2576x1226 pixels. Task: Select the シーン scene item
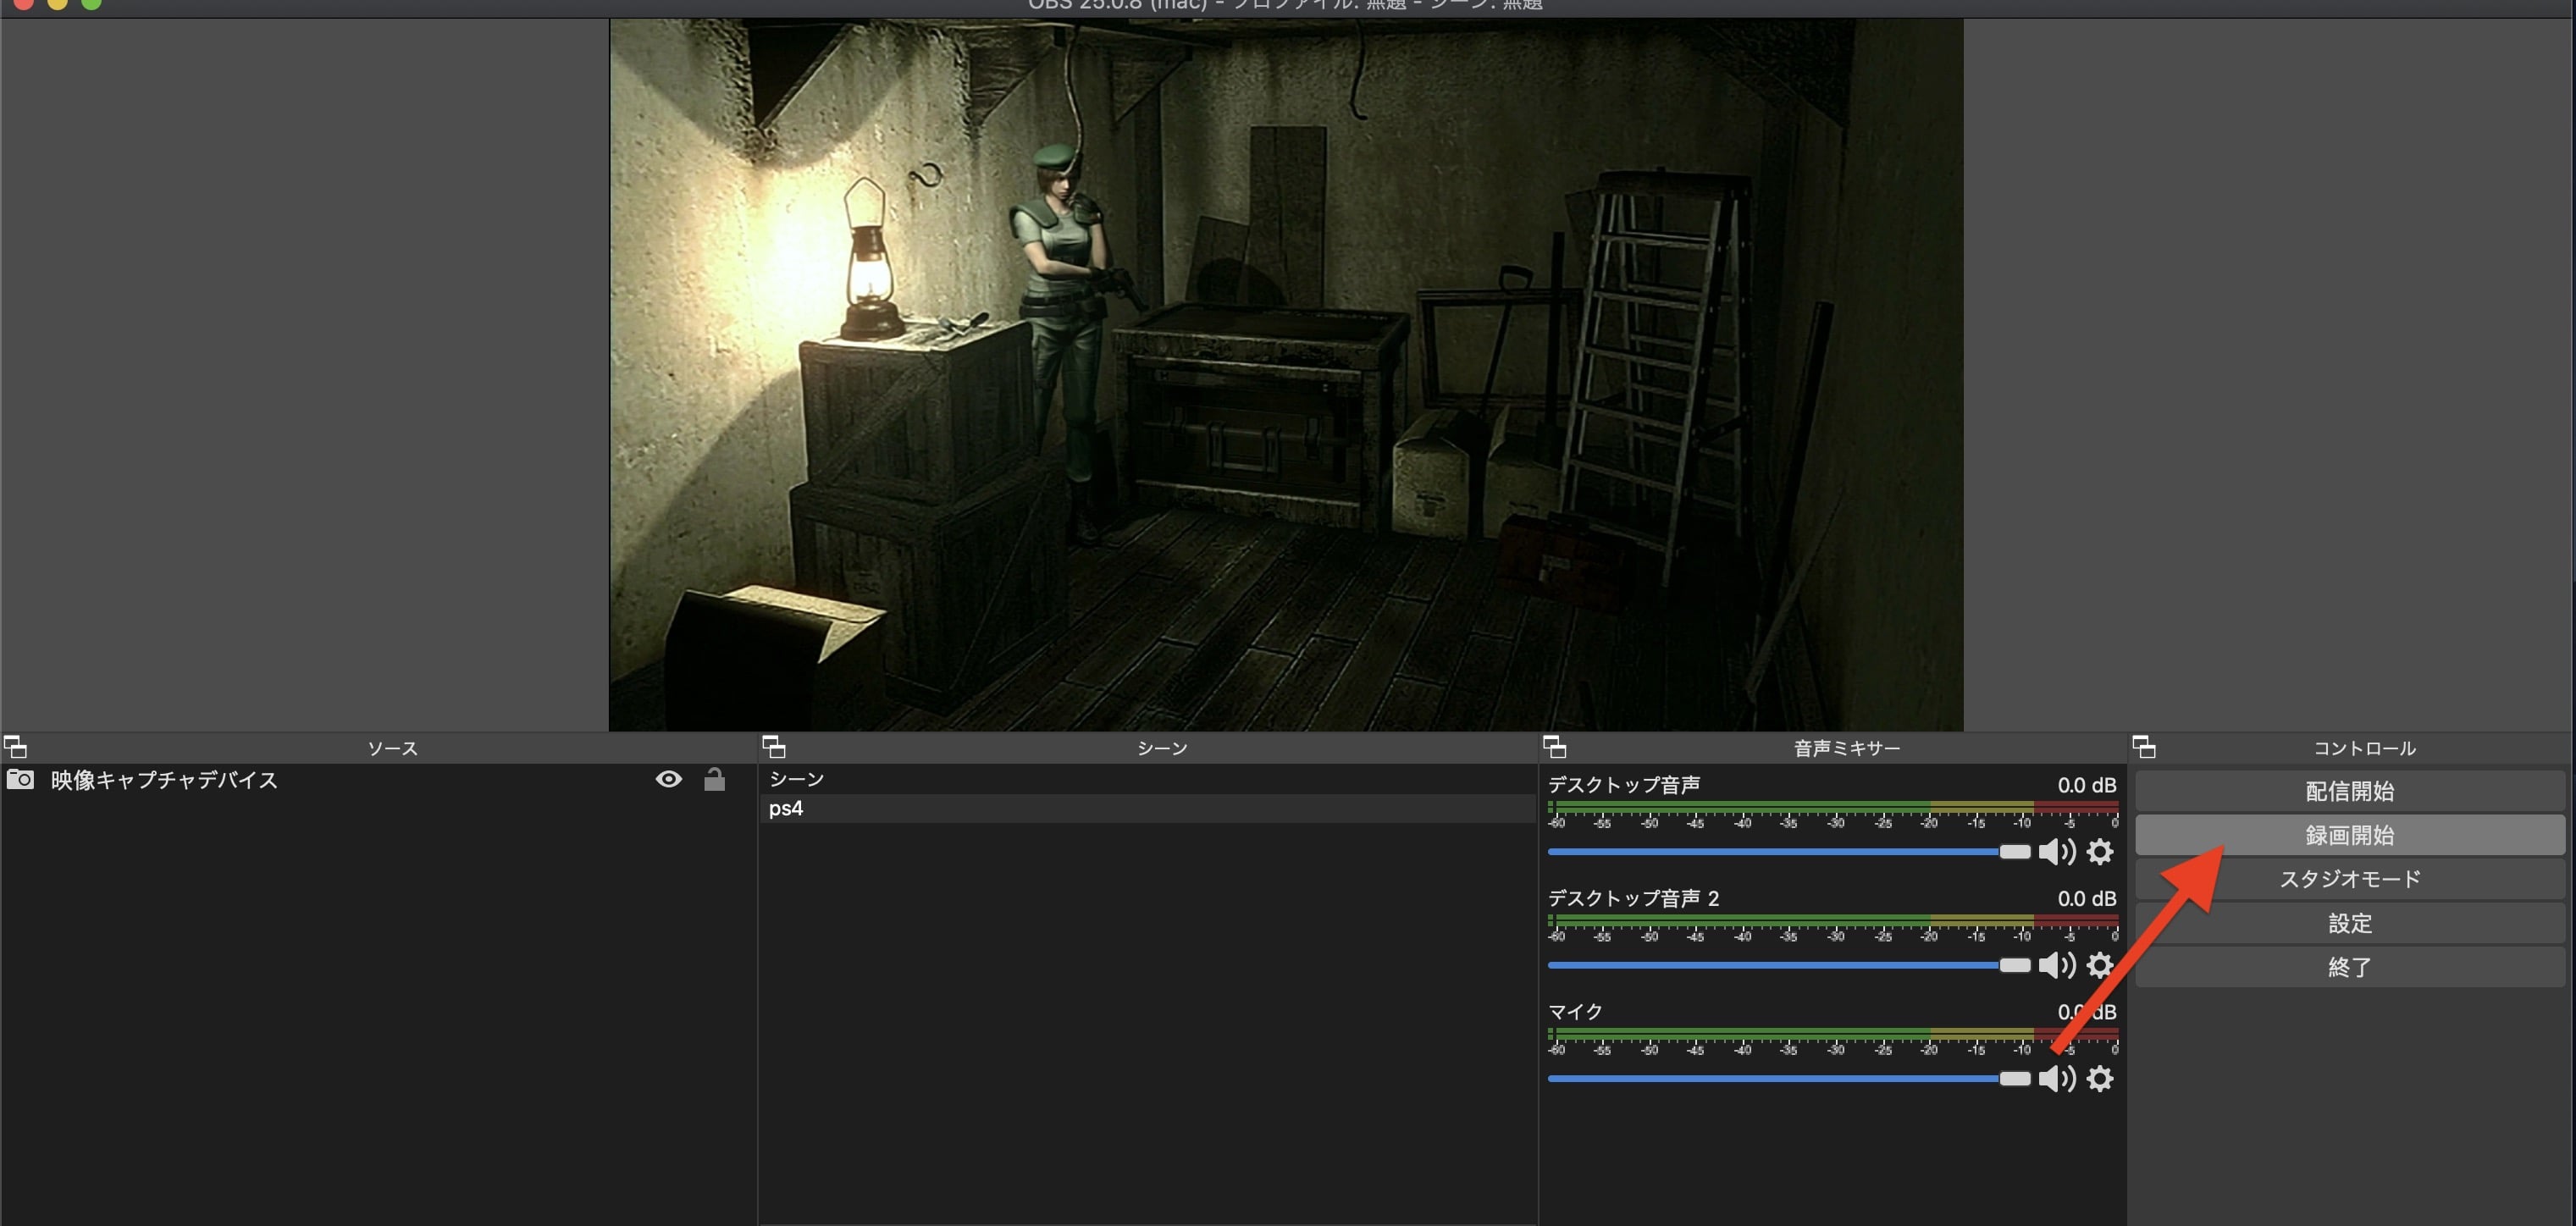(797, 779)
